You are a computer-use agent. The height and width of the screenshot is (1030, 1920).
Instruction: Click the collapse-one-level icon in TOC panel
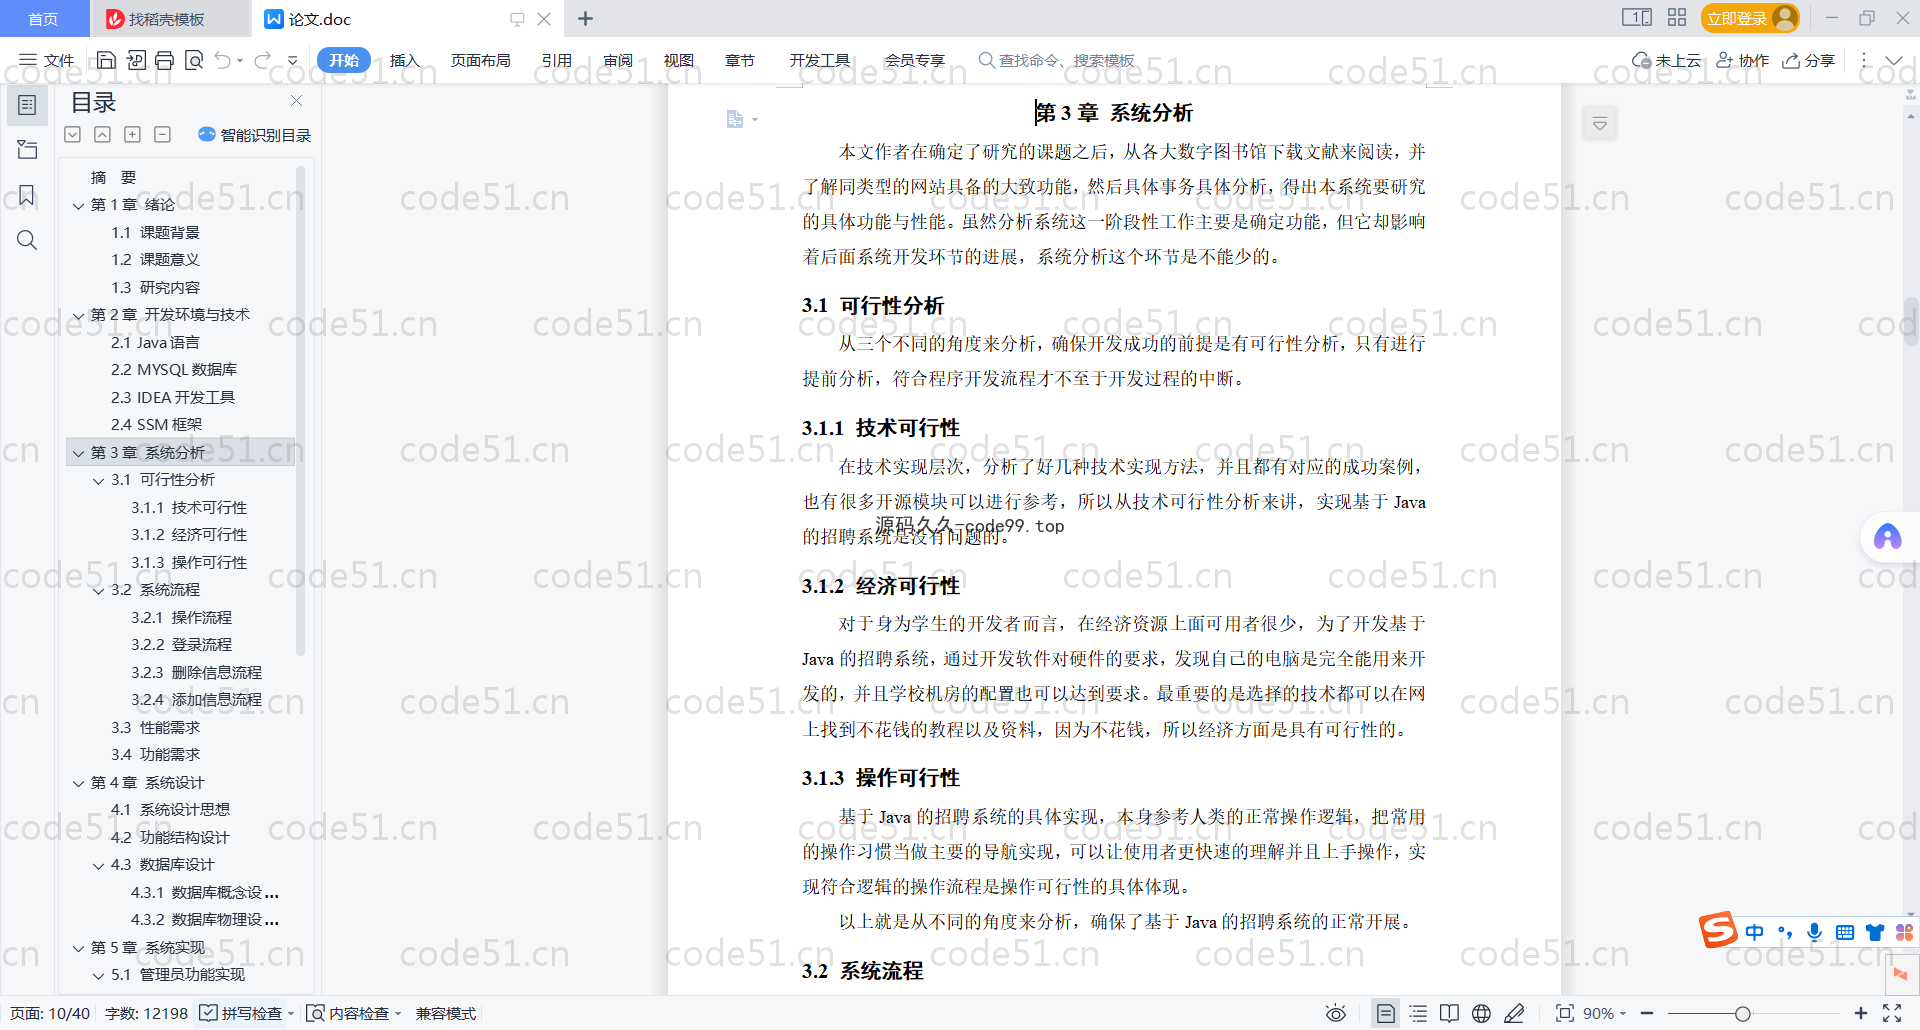click(102, 134)
